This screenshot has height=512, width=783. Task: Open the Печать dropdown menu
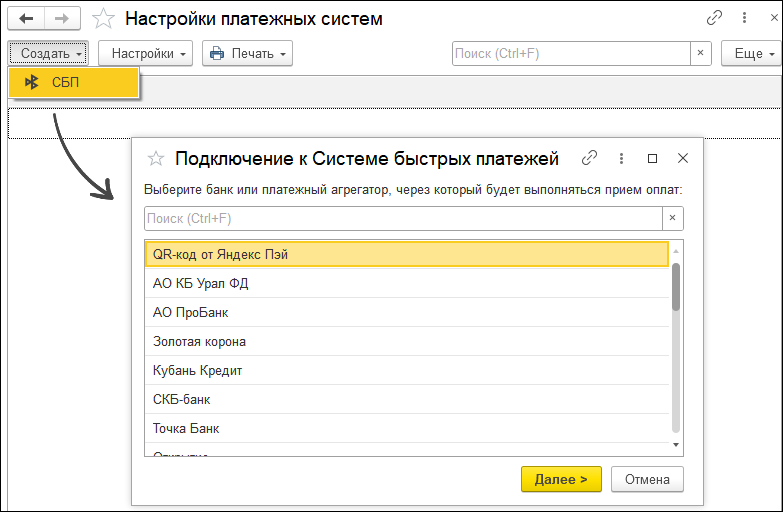(247, 53)
